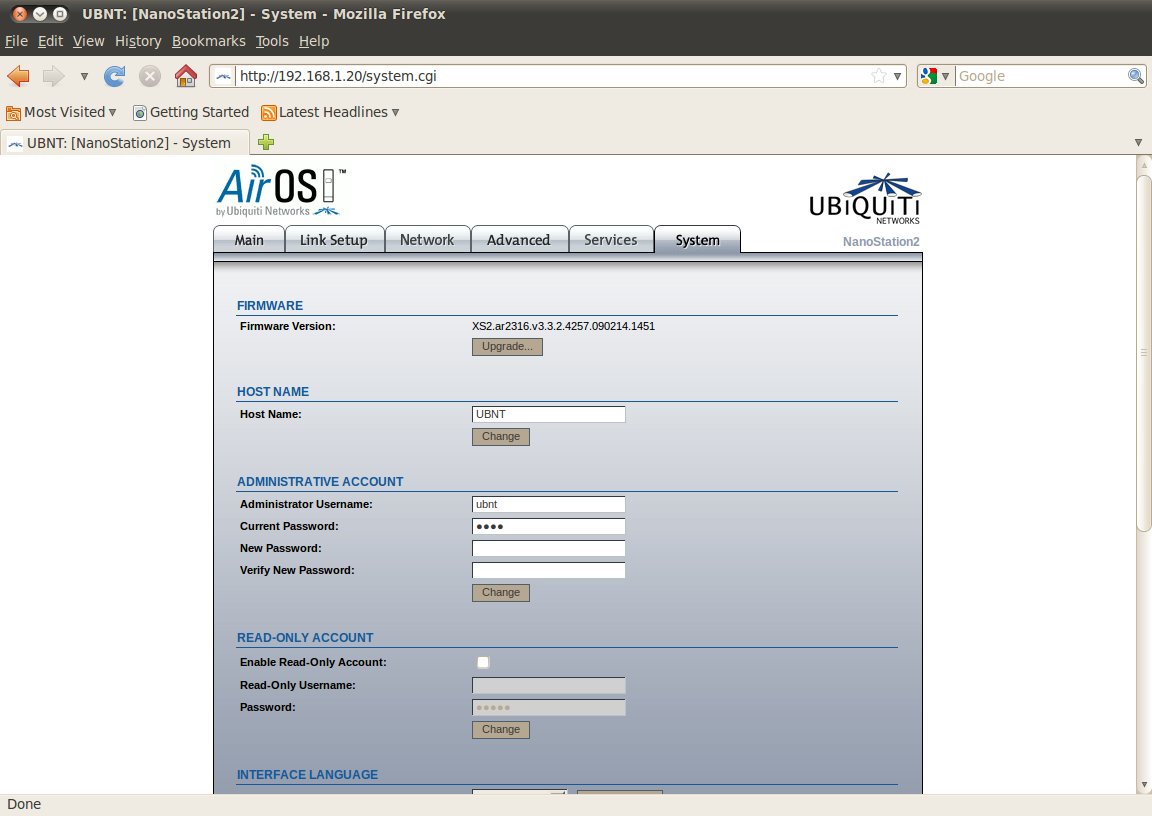
Task: Open the Help menu
Action: coord(314,41)
